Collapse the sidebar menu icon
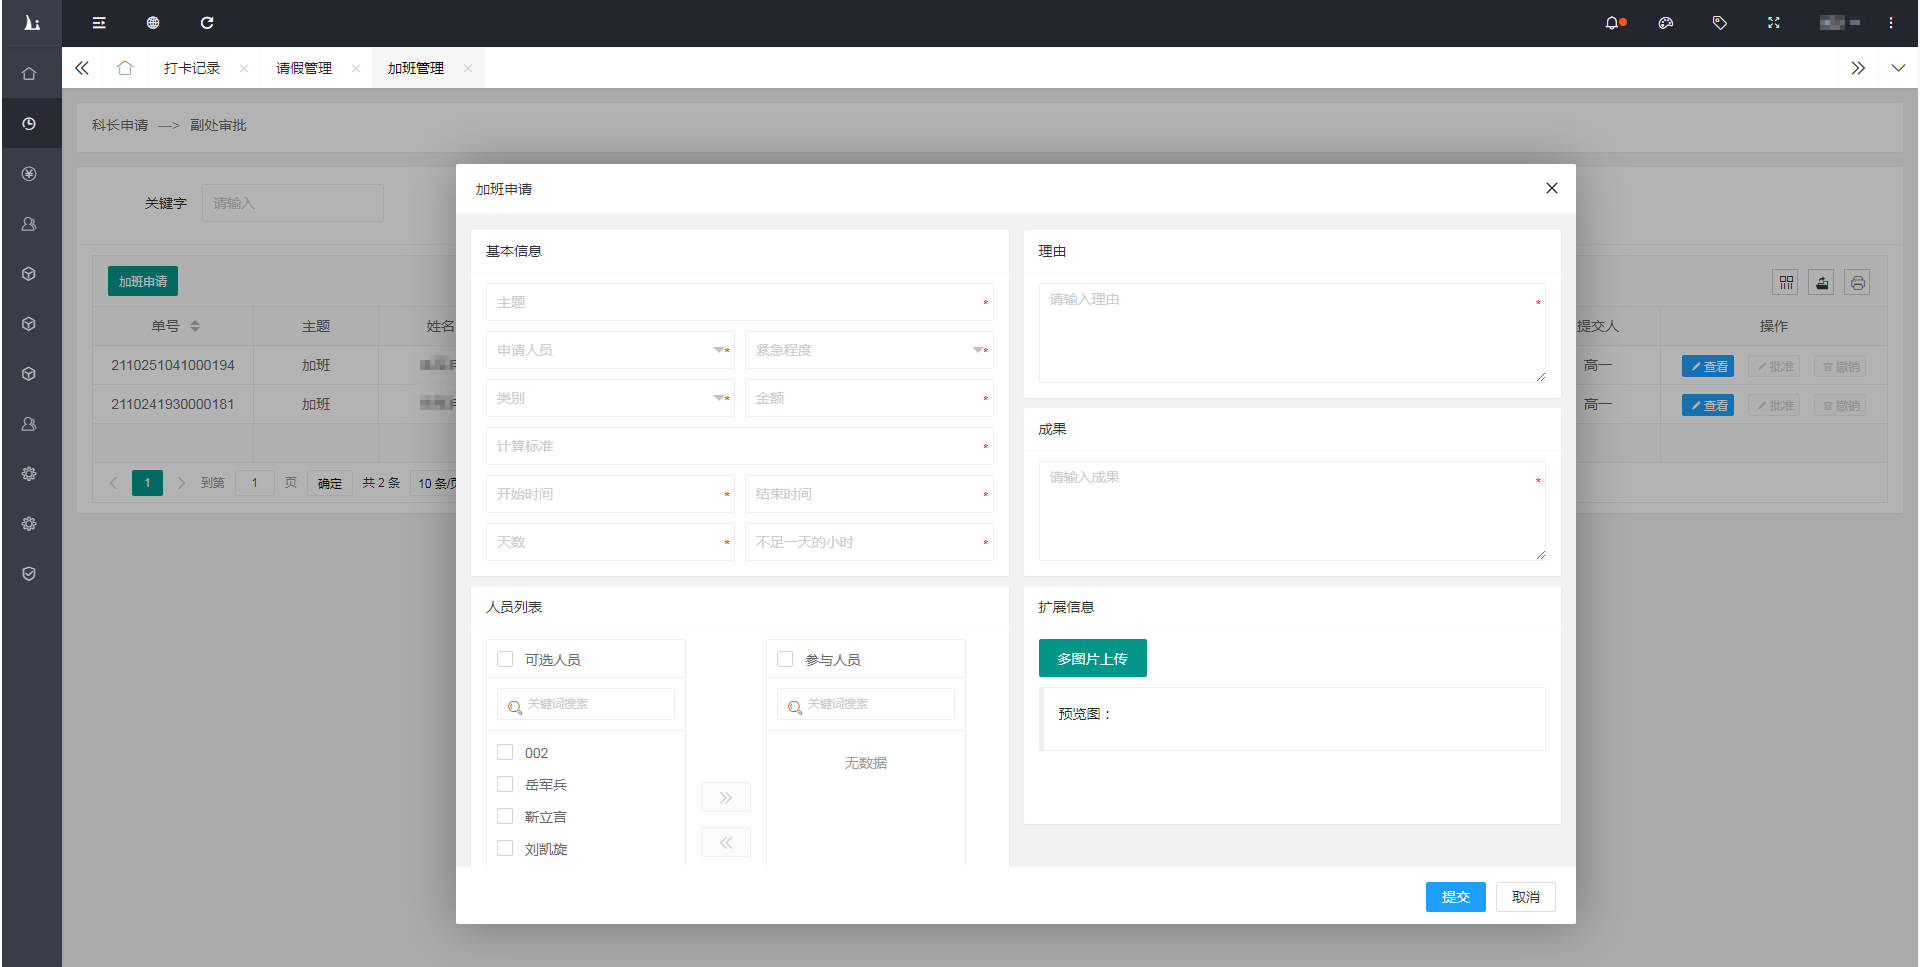Screen dimensions: 1920x967 tap(99, 23)
